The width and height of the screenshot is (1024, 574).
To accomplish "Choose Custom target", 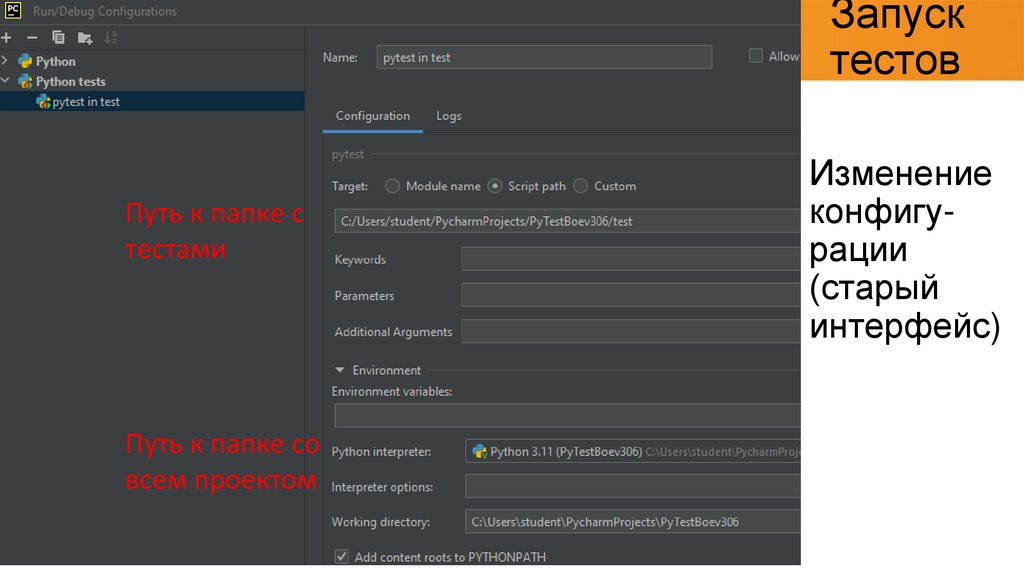I will tap(581, 186).
